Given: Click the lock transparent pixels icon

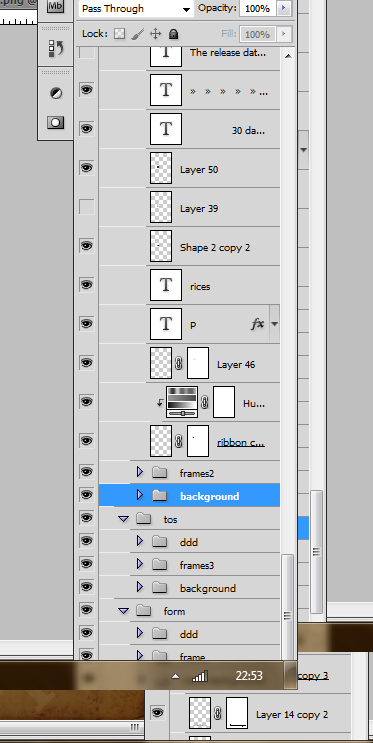Looking at the screenshot, I should coord(120,34).
